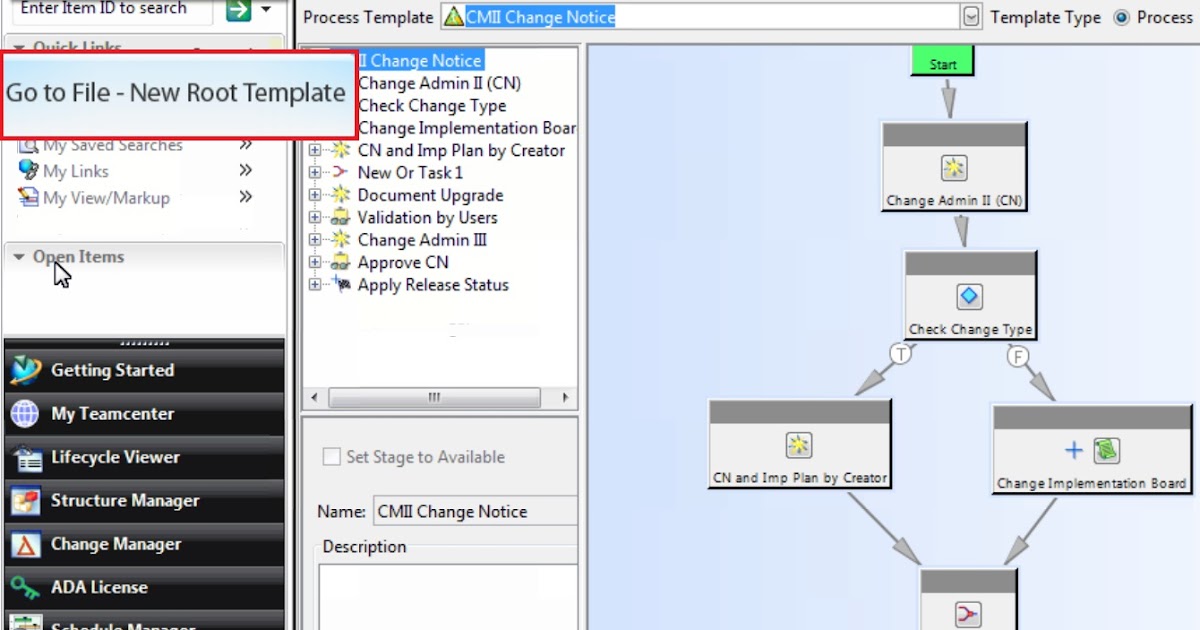Open the Change Manager application
The image size is (1200, 630).
pos(144,544)
